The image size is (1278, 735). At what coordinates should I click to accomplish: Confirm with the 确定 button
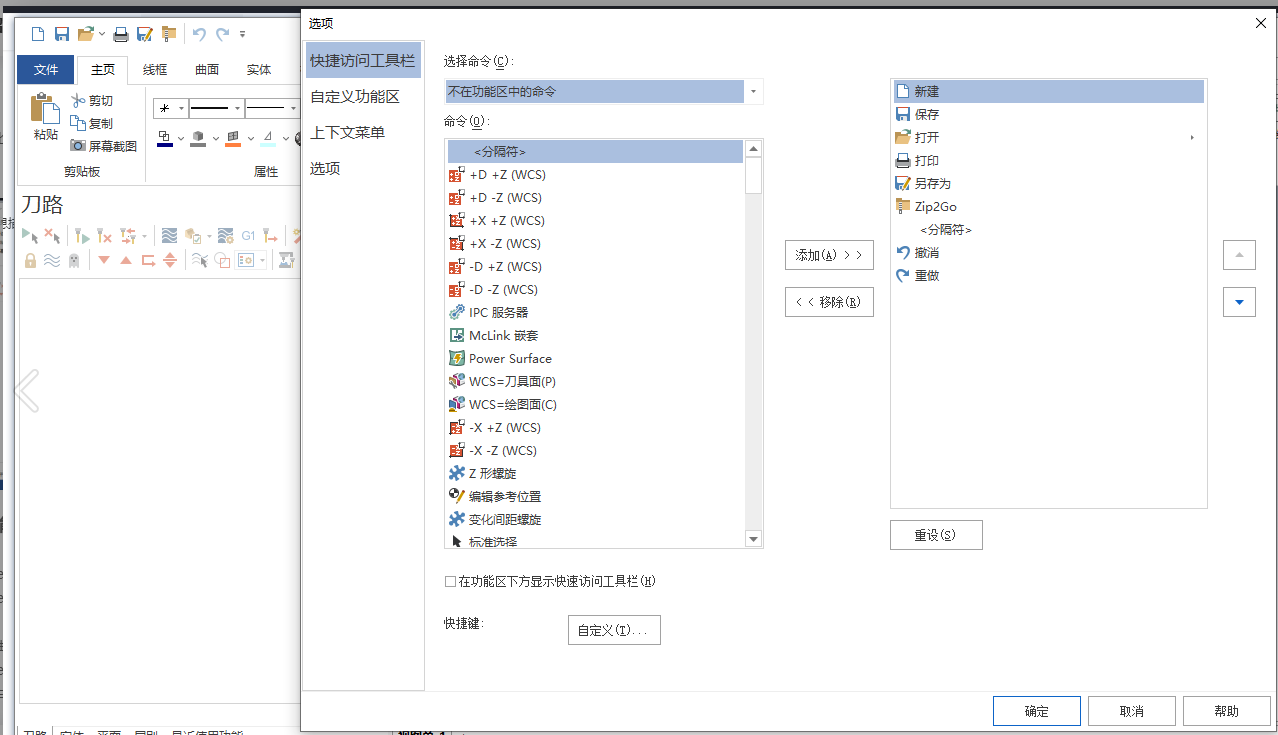pos(1037,711)
